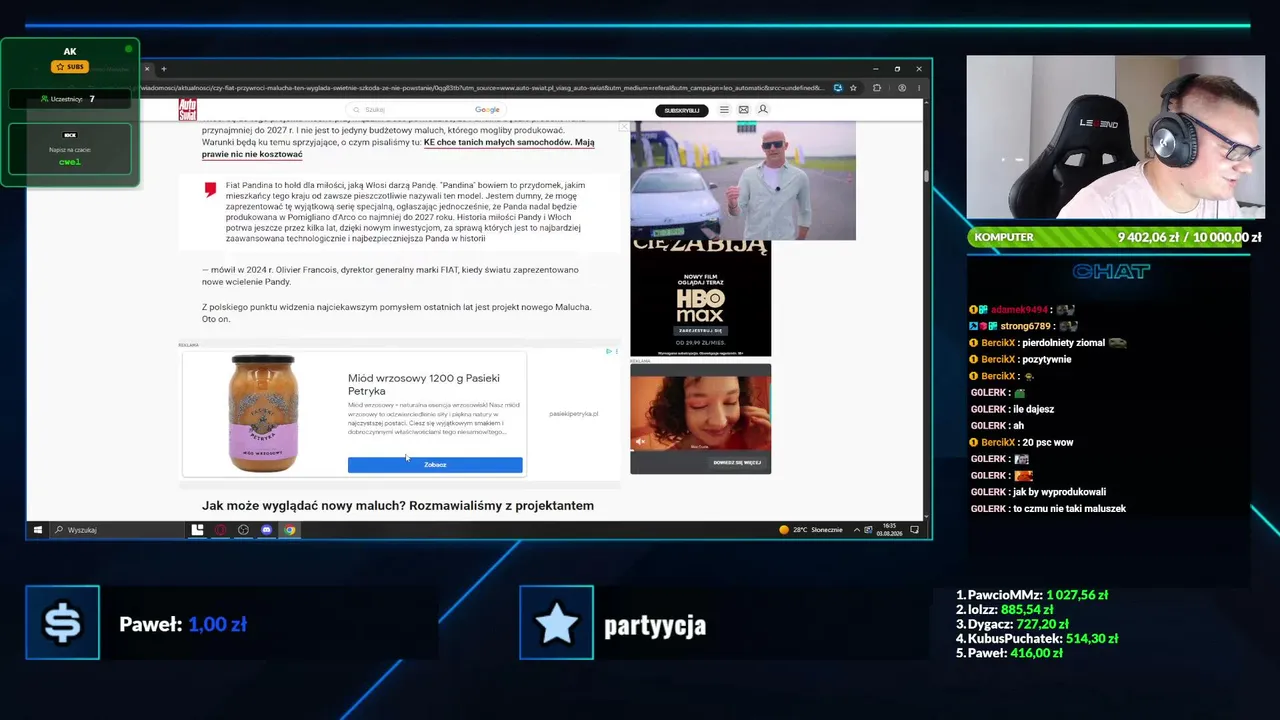Click chat message 'jak by wyprodukowali'
This screenshot has width=1280, height=720.
[x=1060, y=492]
